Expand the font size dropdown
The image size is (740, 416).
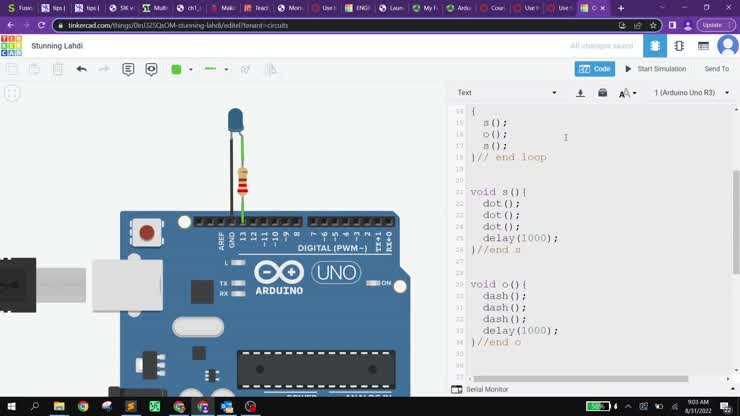point(627,93)
